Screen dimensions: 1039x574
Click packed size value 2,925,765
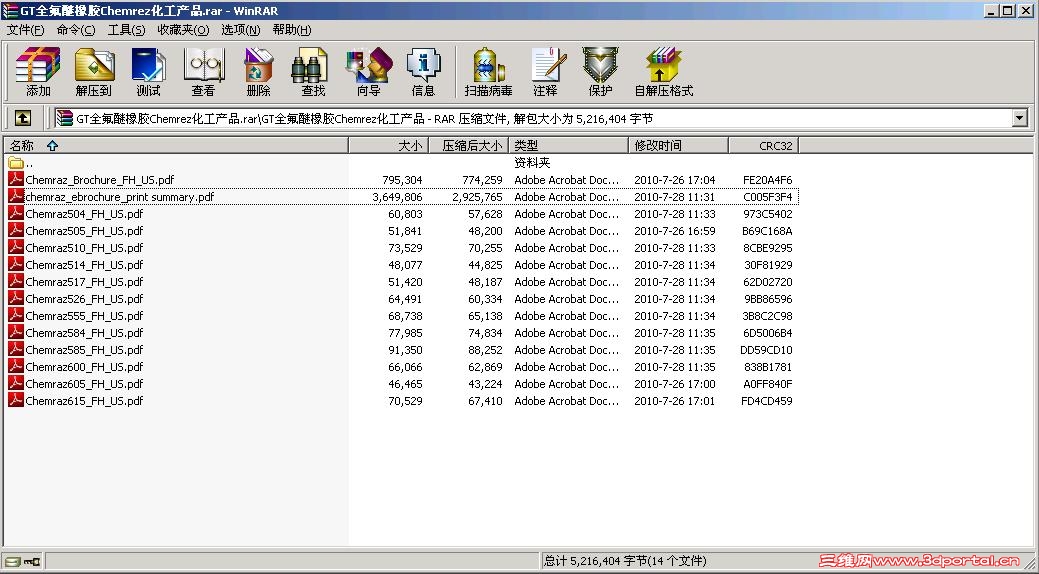click(477, 197)
